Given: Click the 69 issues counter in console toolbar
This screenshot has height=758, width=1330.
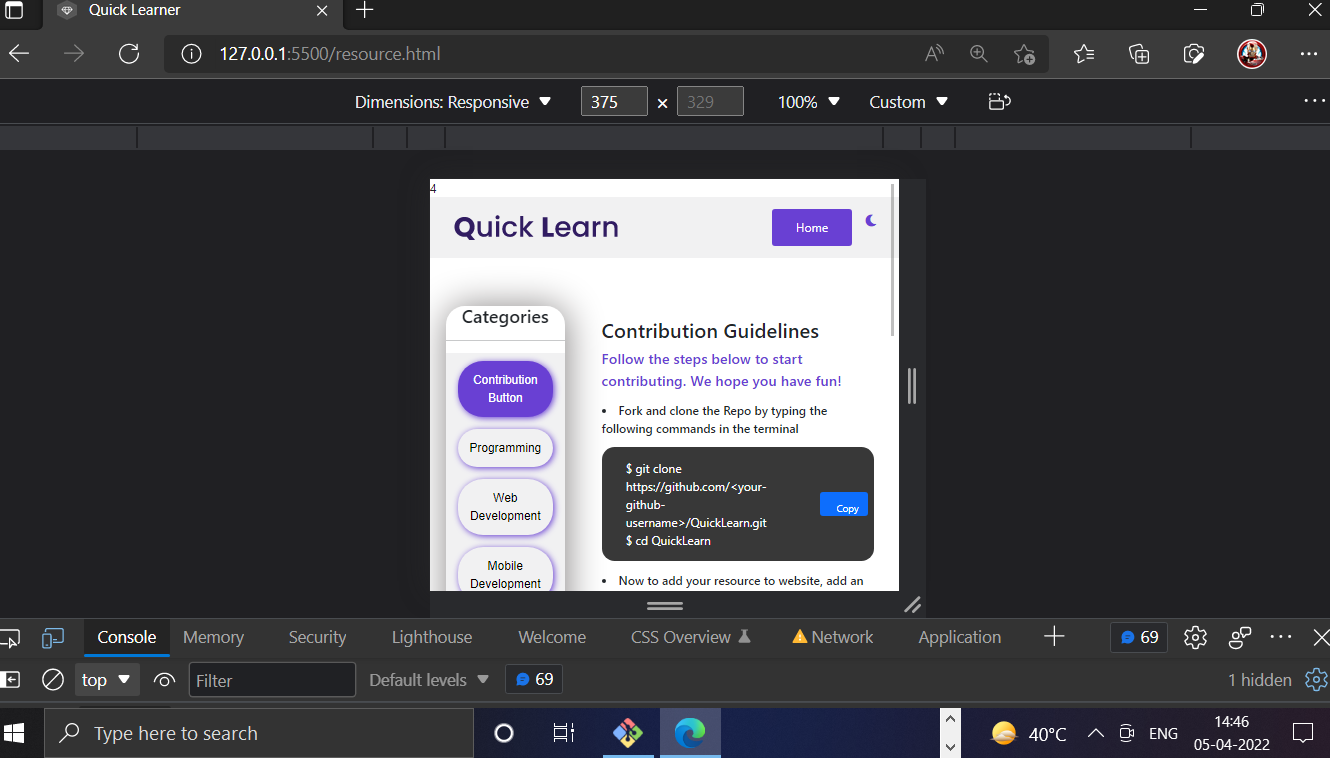Looking at the screenshot, I should pyautogui.click(x=534, y=680).
